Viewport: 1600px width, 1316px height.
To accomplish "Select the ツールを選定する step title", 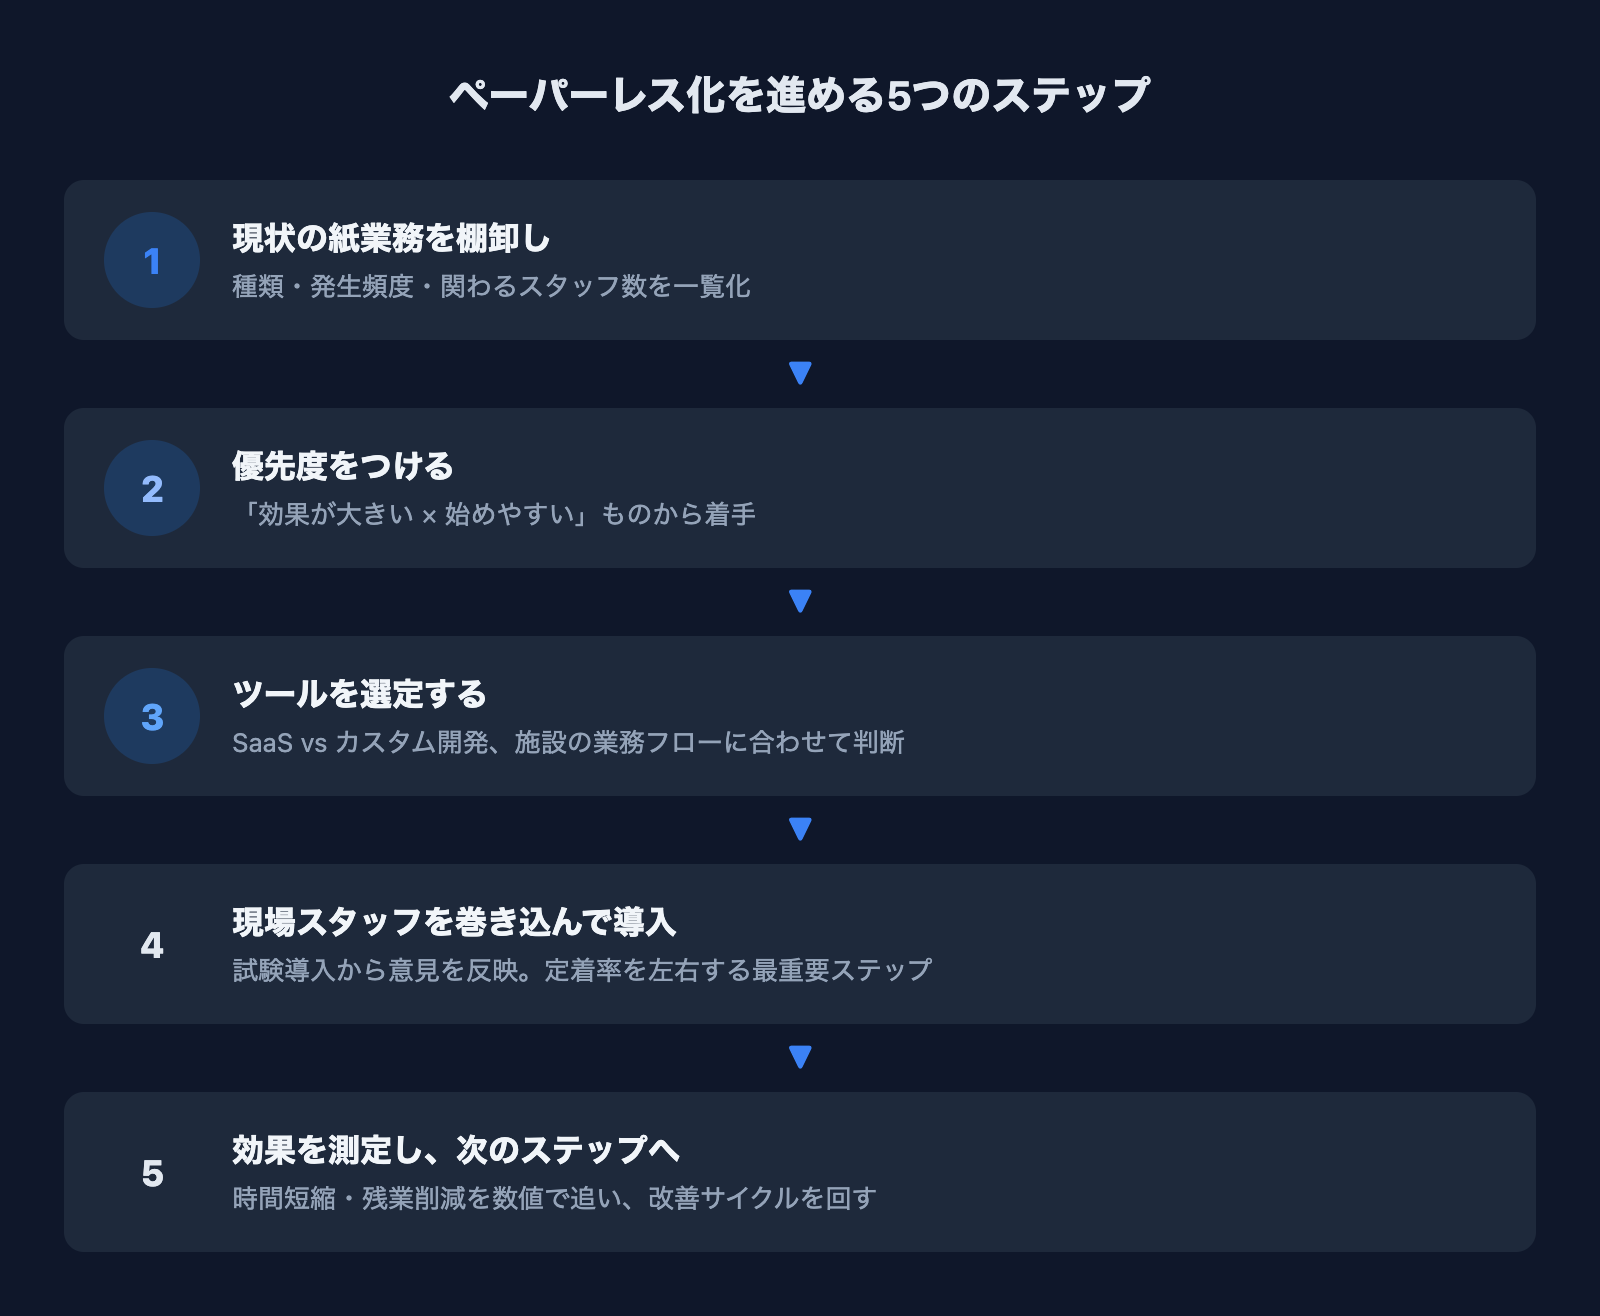I will tap(359, 694).
